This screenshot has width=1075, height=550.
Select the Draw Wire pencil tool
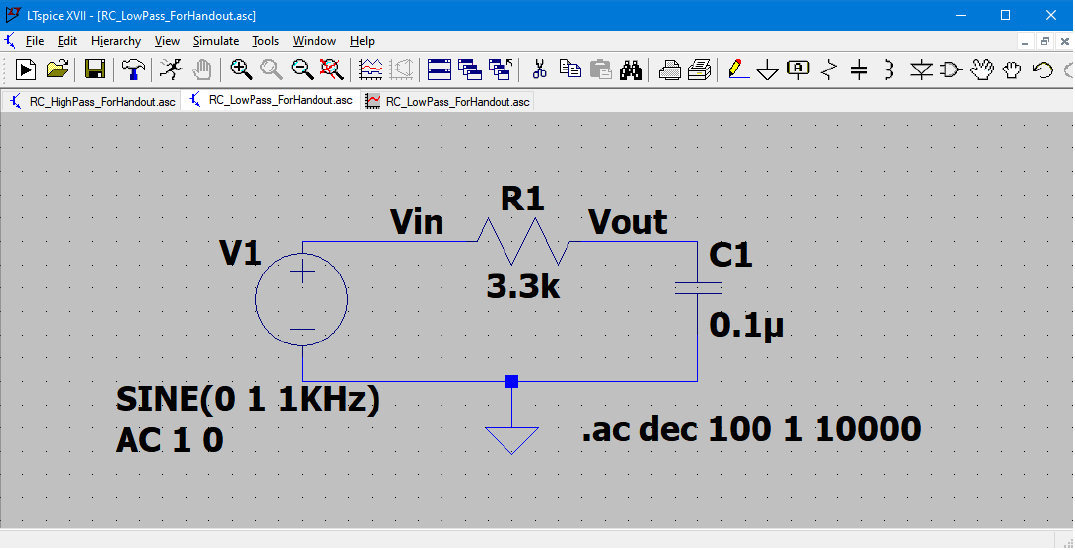click(737, 69)
